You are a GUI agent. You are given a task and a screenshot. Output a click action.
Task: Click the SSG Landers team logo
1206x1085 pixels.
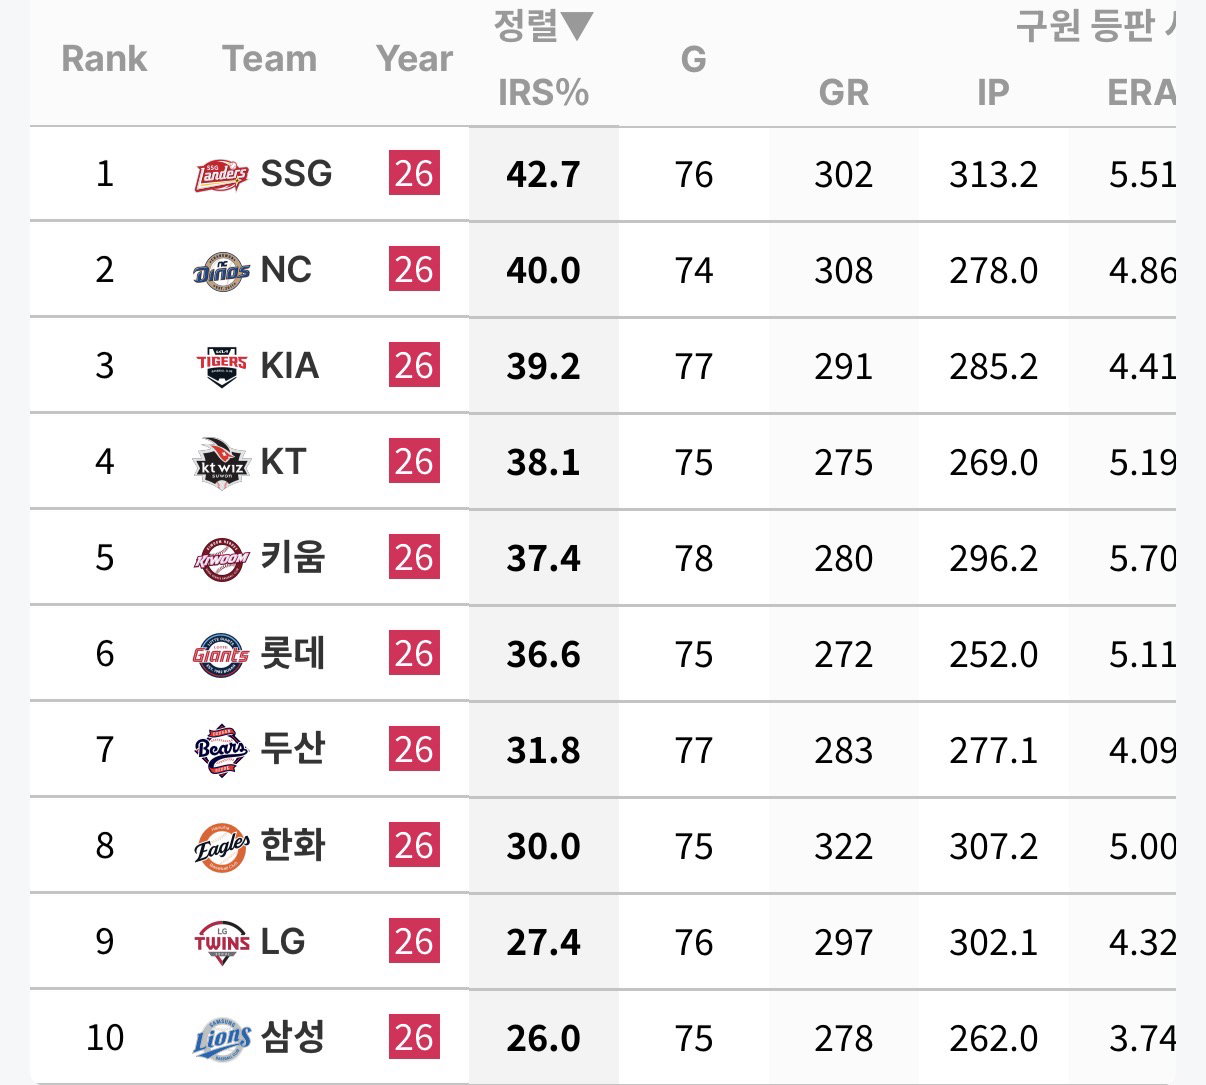click(221, 175)
